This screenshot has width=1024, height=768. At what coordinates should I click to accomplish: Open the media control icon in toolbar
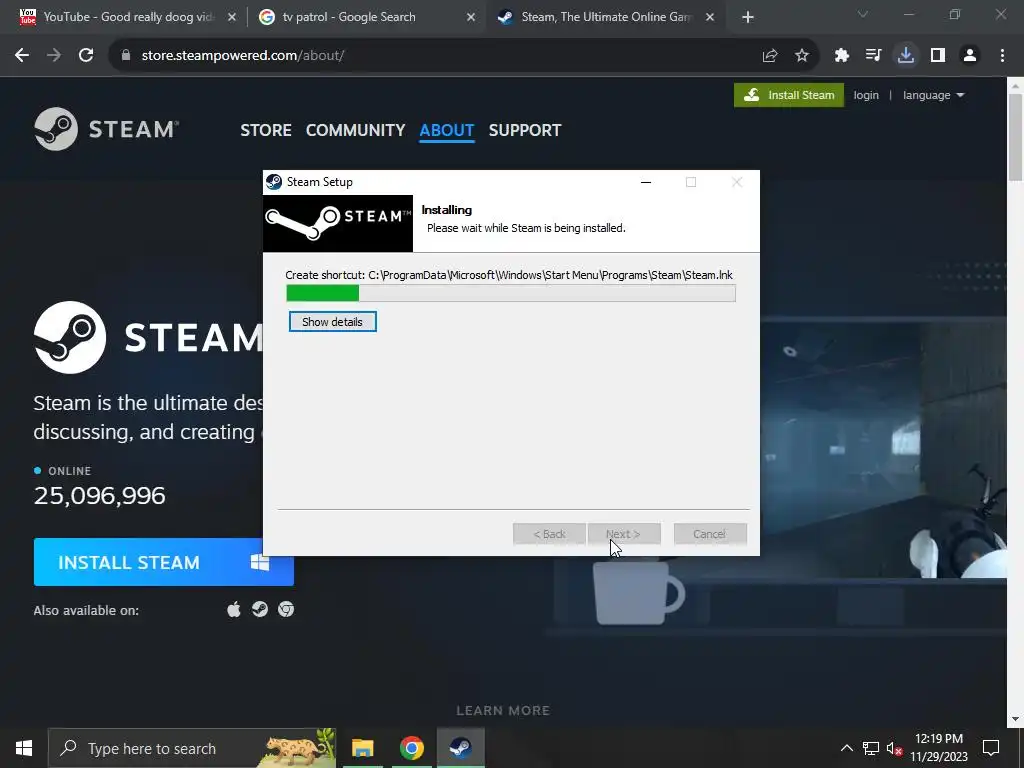pos(873,56)
